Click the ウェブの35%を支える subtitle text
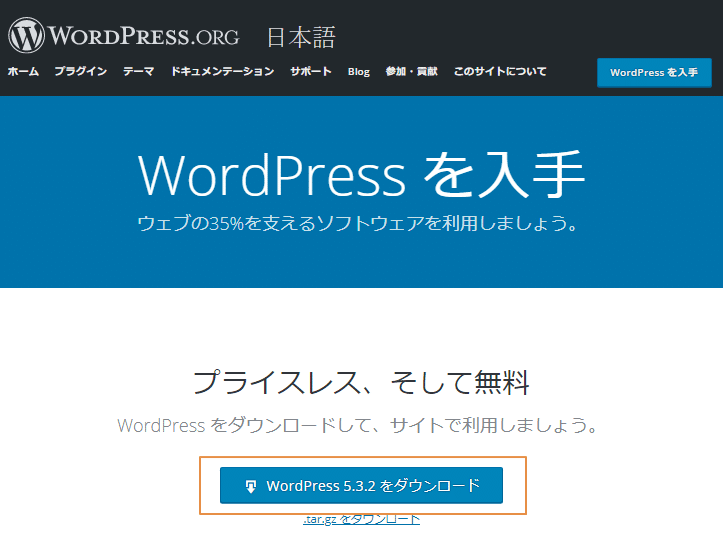Image resolution: width=723 pixels, height=544 pixels. pos(357,223)
